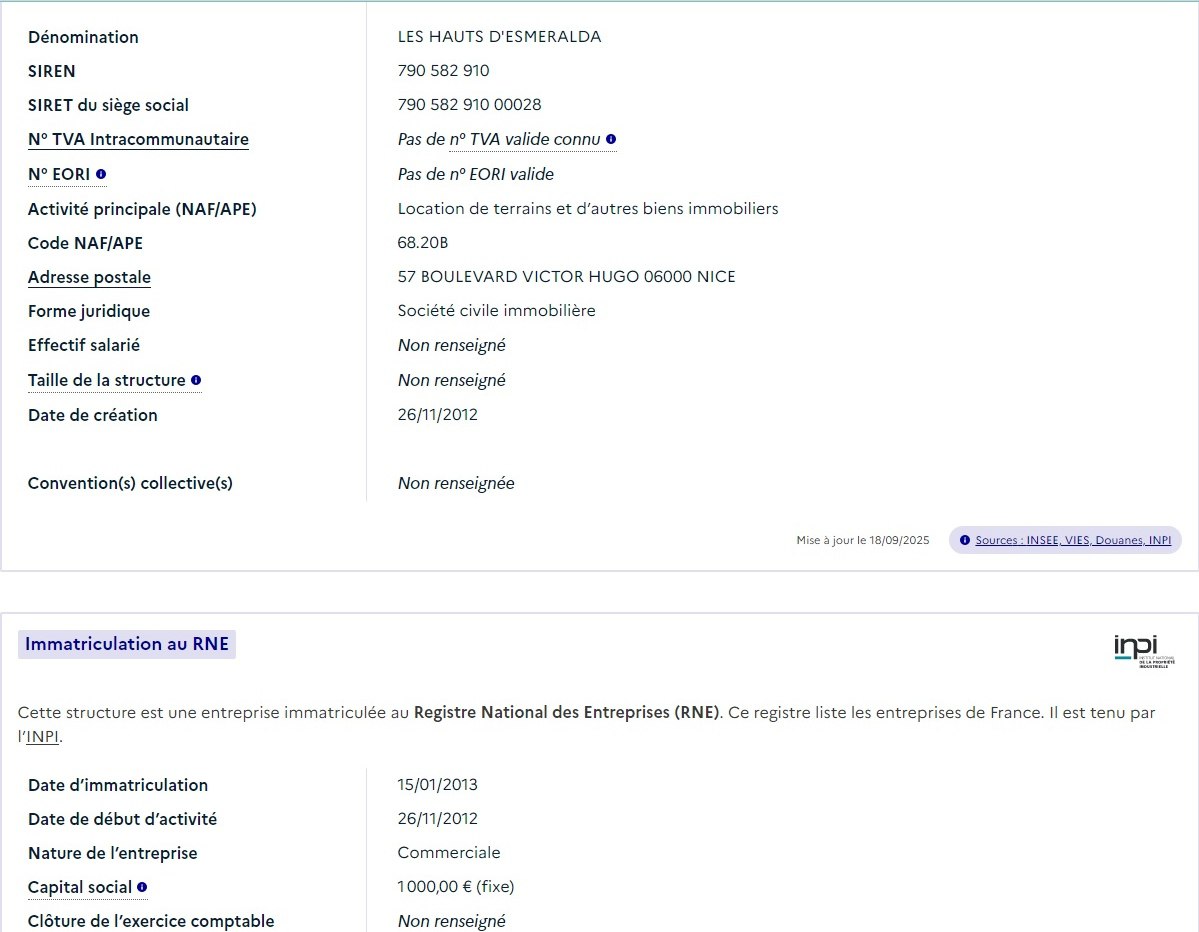Select the SIRET value 790 582 910 00028

click(x=469, y=105)
